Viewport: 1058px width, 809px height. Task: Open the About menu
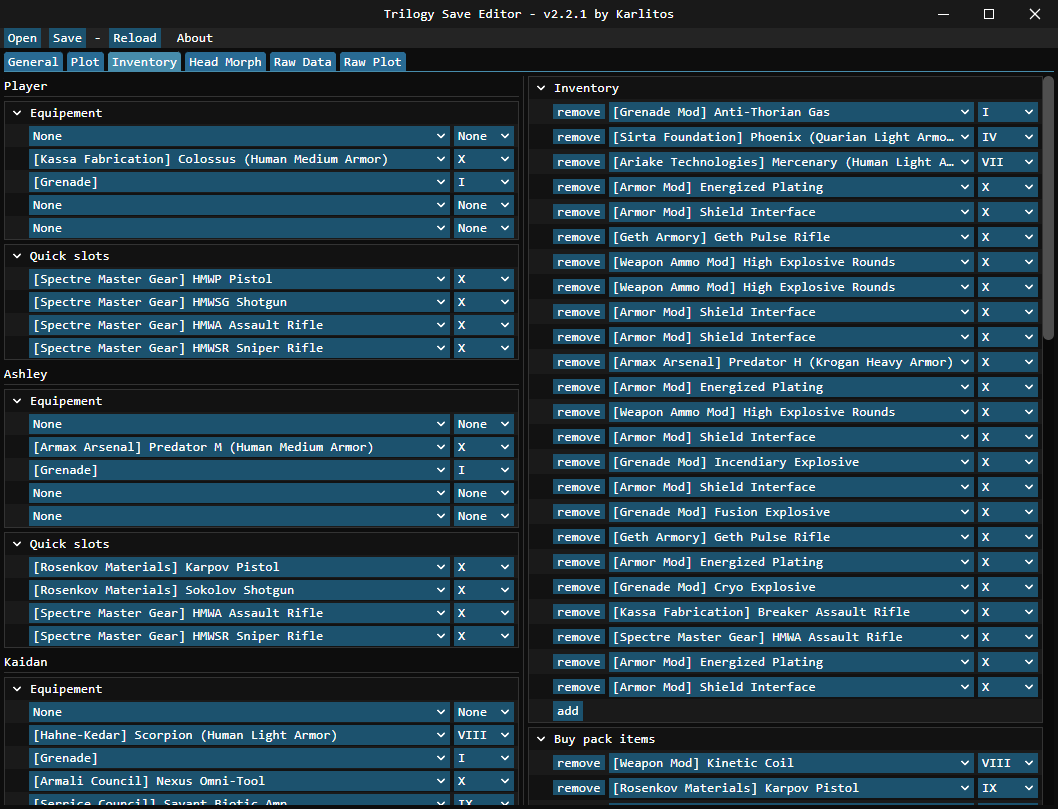(194, 38)
